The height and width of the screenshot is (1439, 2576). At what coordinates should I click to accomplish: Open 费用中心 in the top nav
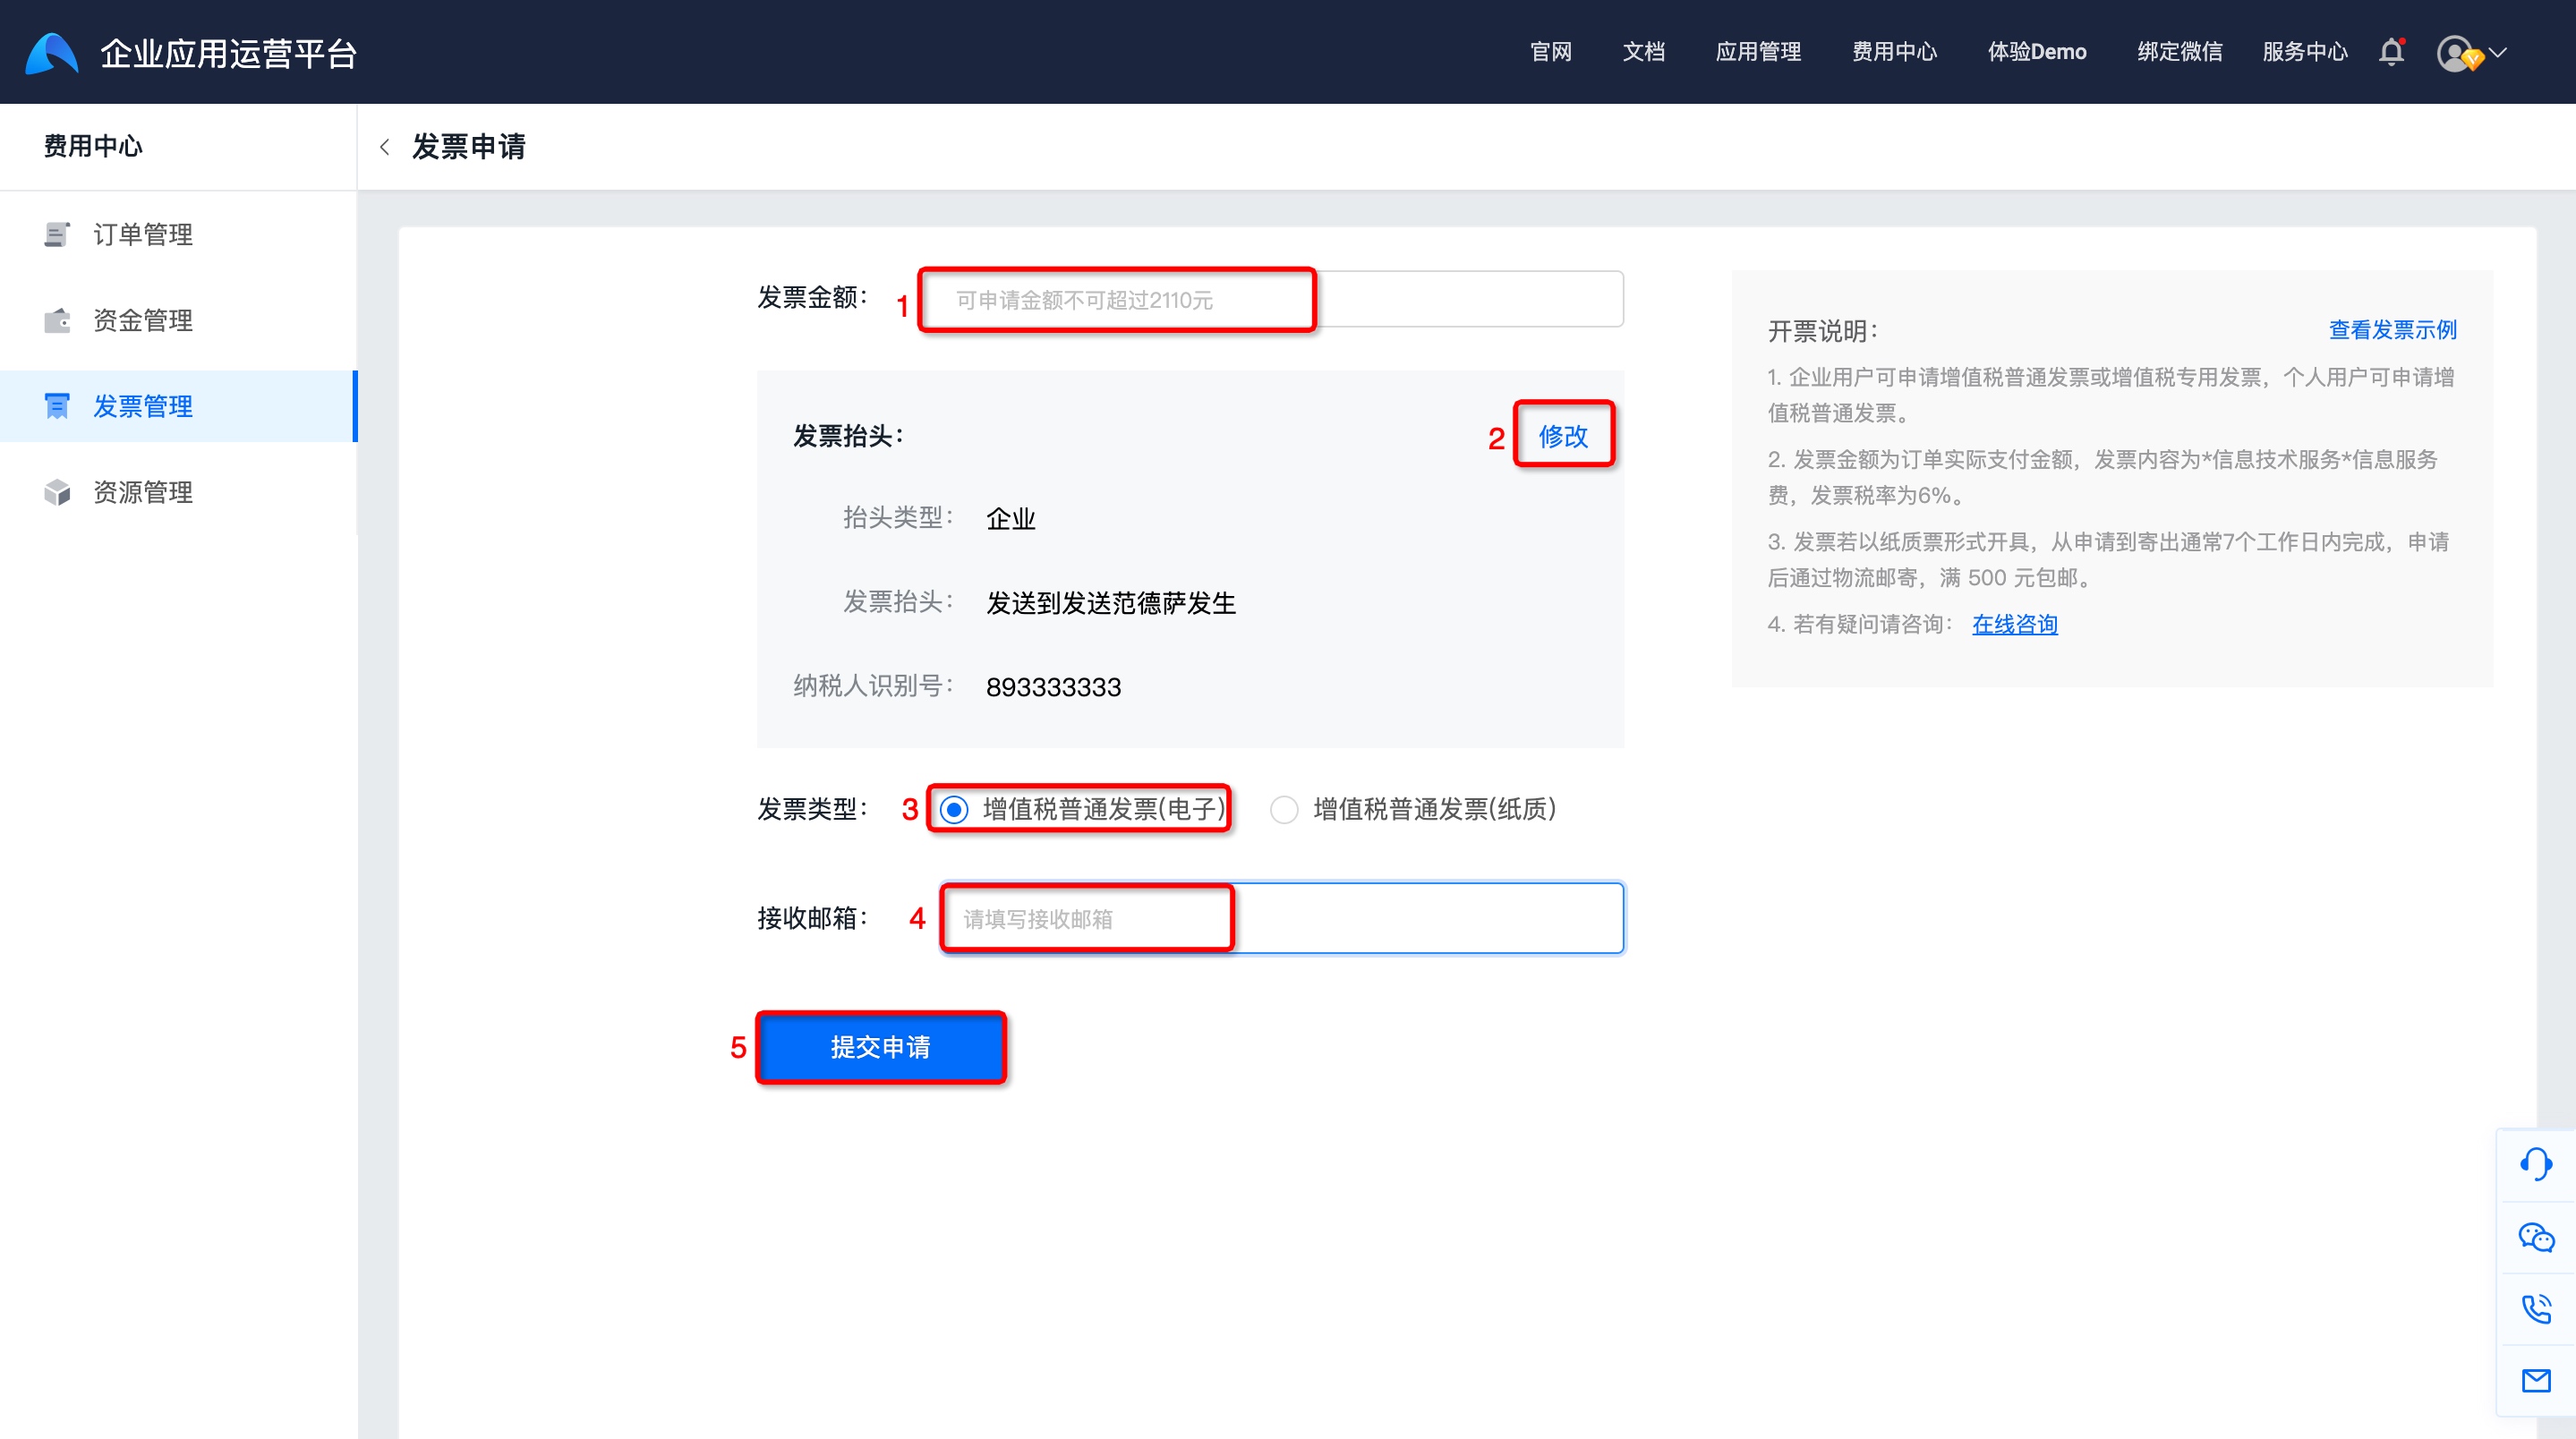1894,52
